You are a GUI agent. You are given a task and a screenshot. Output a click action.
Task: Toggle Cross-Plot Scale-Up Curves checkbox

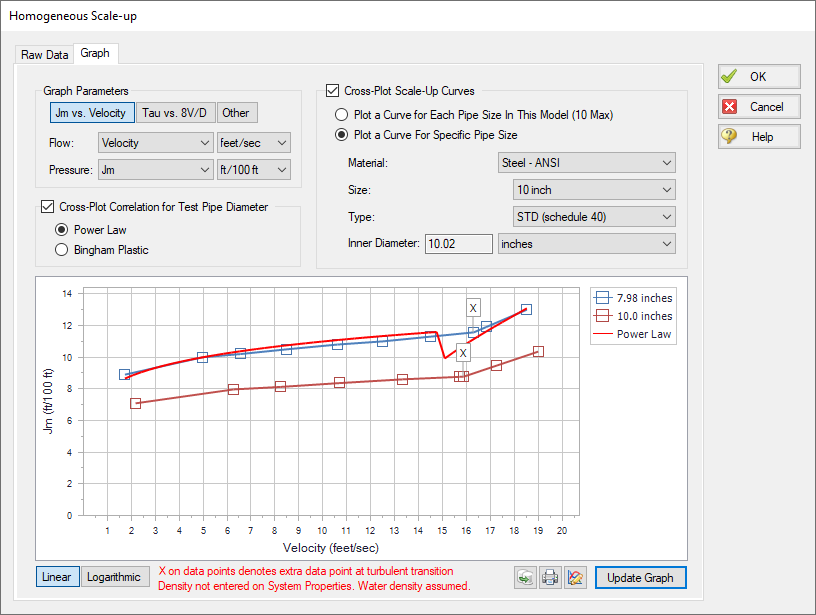[333, 91]
